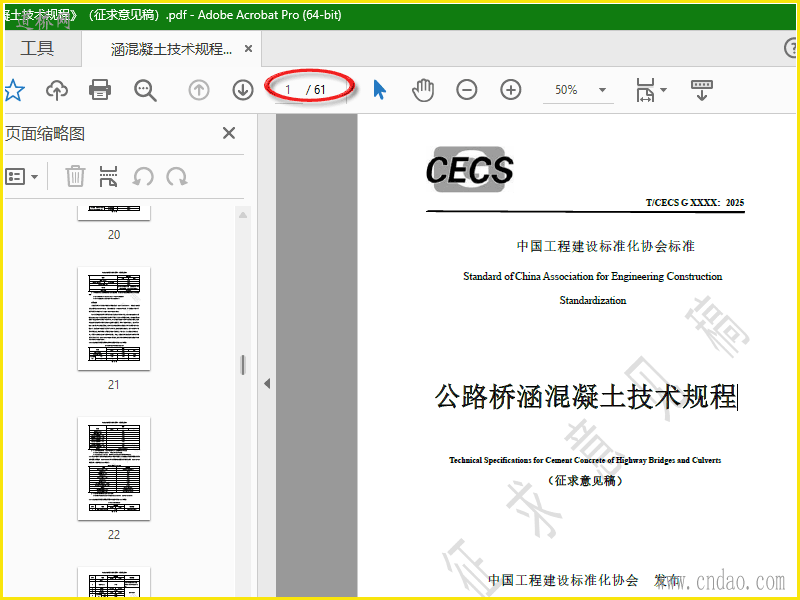
Task: Click the title 公路桥涵混凝土技术规程
Action: tap(585, 396)
